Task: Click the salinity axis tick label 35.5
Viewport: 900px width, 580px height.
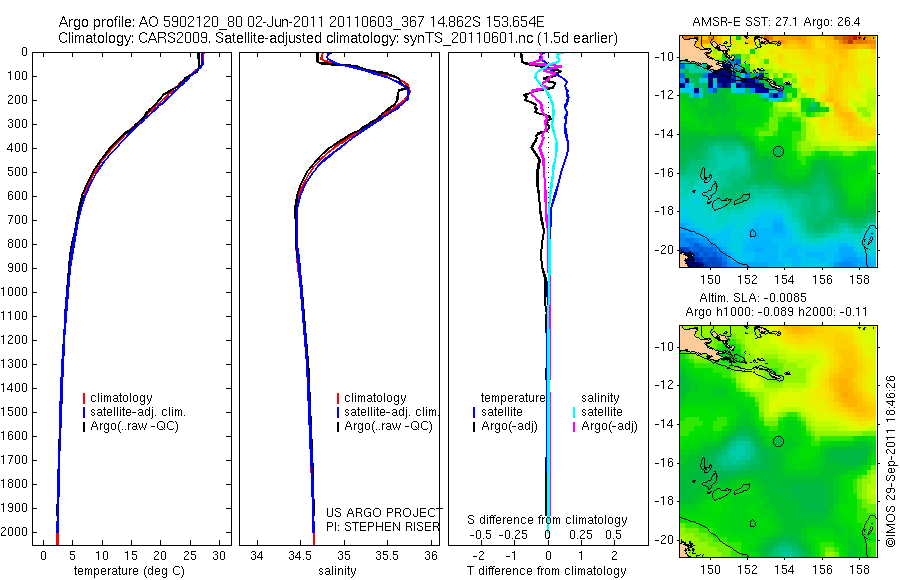Action: coord(387,555)
